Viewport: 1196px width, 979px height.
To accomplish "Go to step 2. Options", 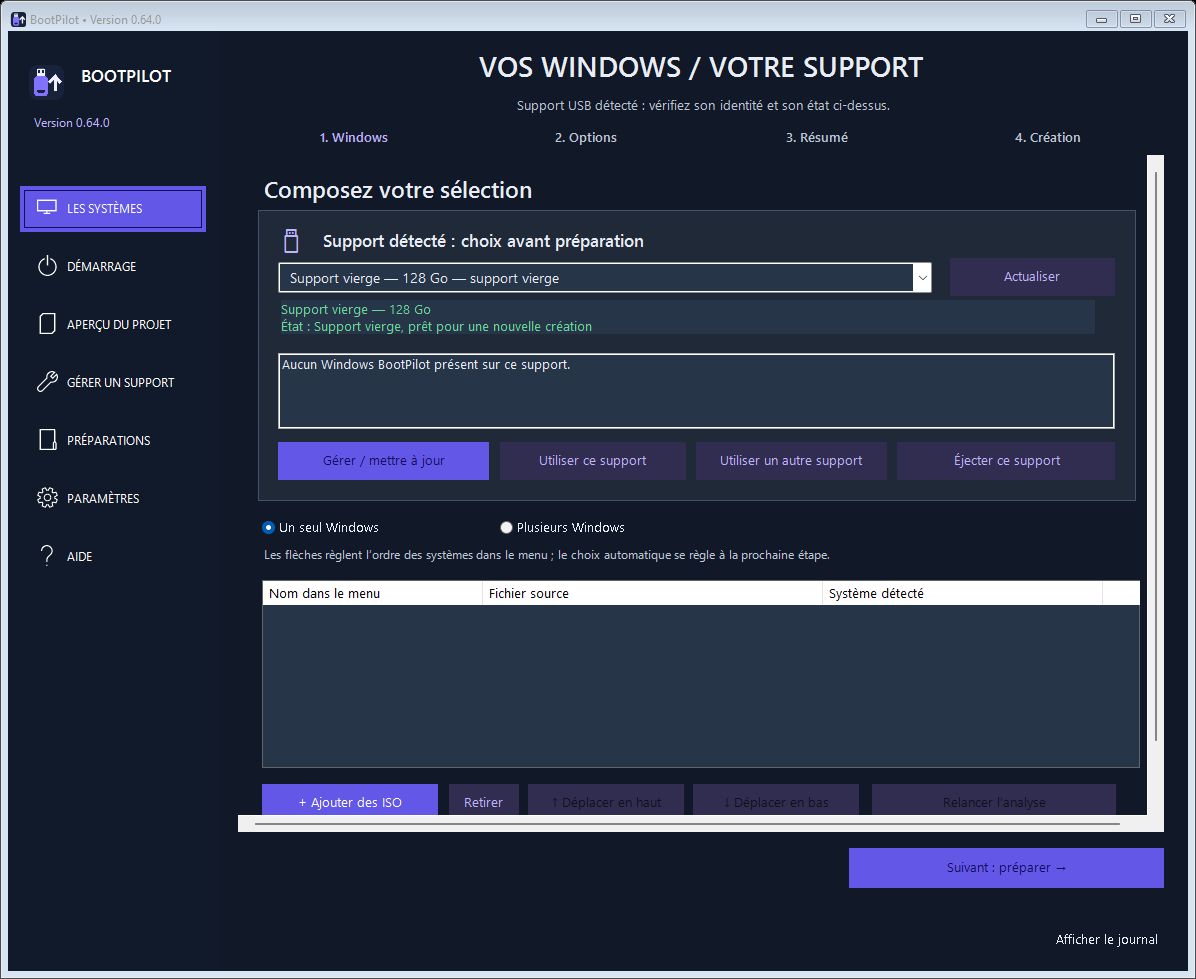I will click(x=586, y=138).
